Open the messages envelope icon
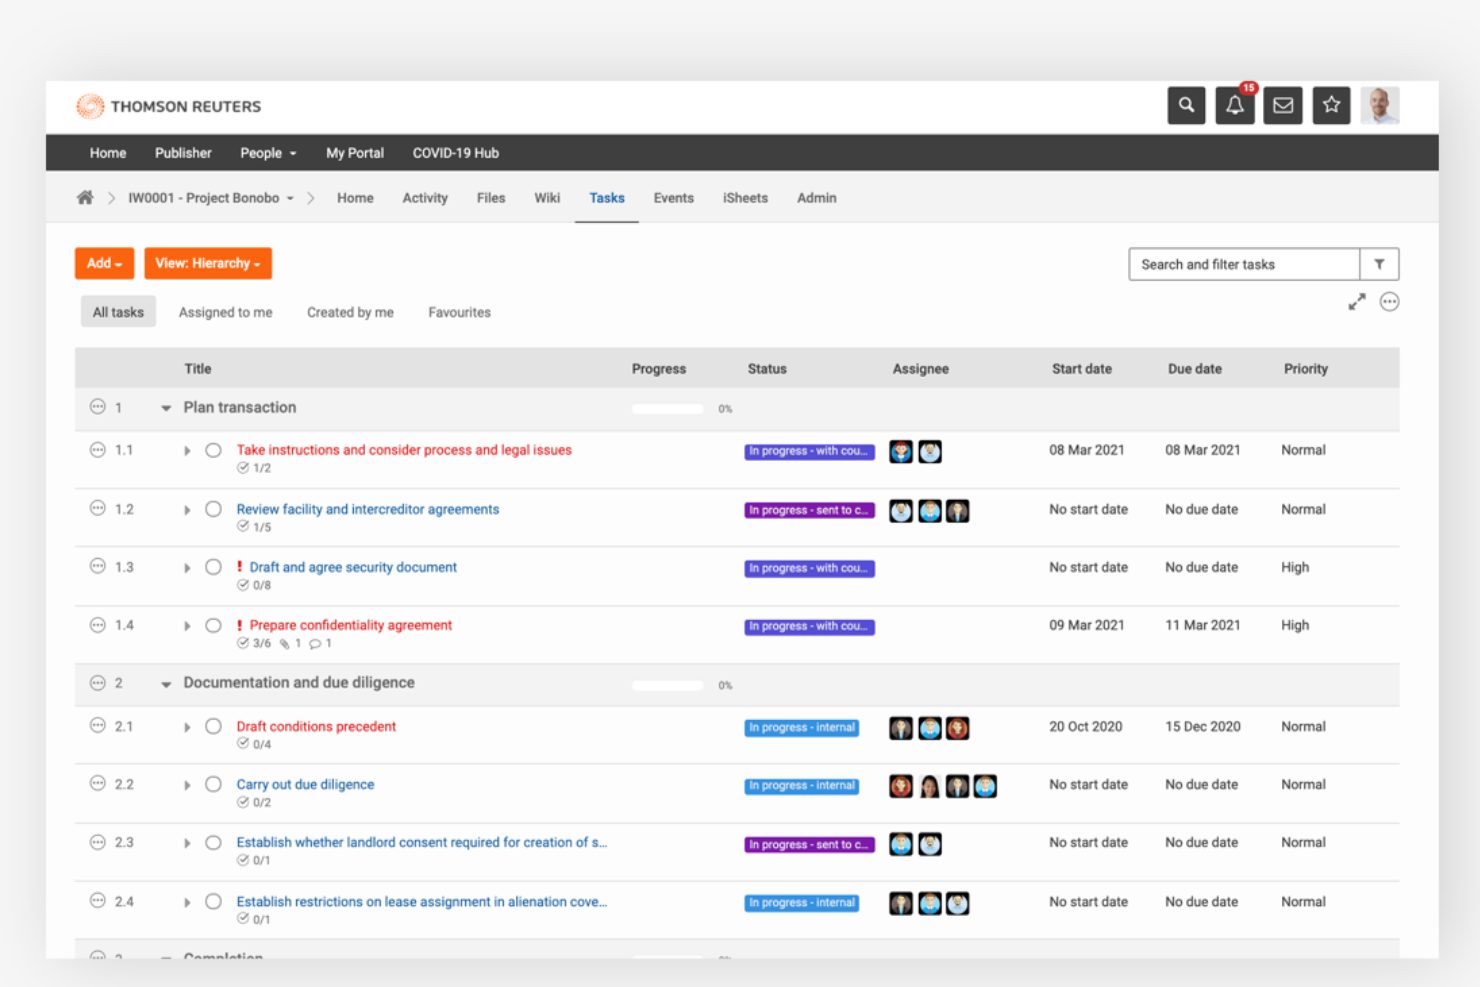Image resolution: width=1480 pixels, height=987 pixels. [x=1282, y=105]
